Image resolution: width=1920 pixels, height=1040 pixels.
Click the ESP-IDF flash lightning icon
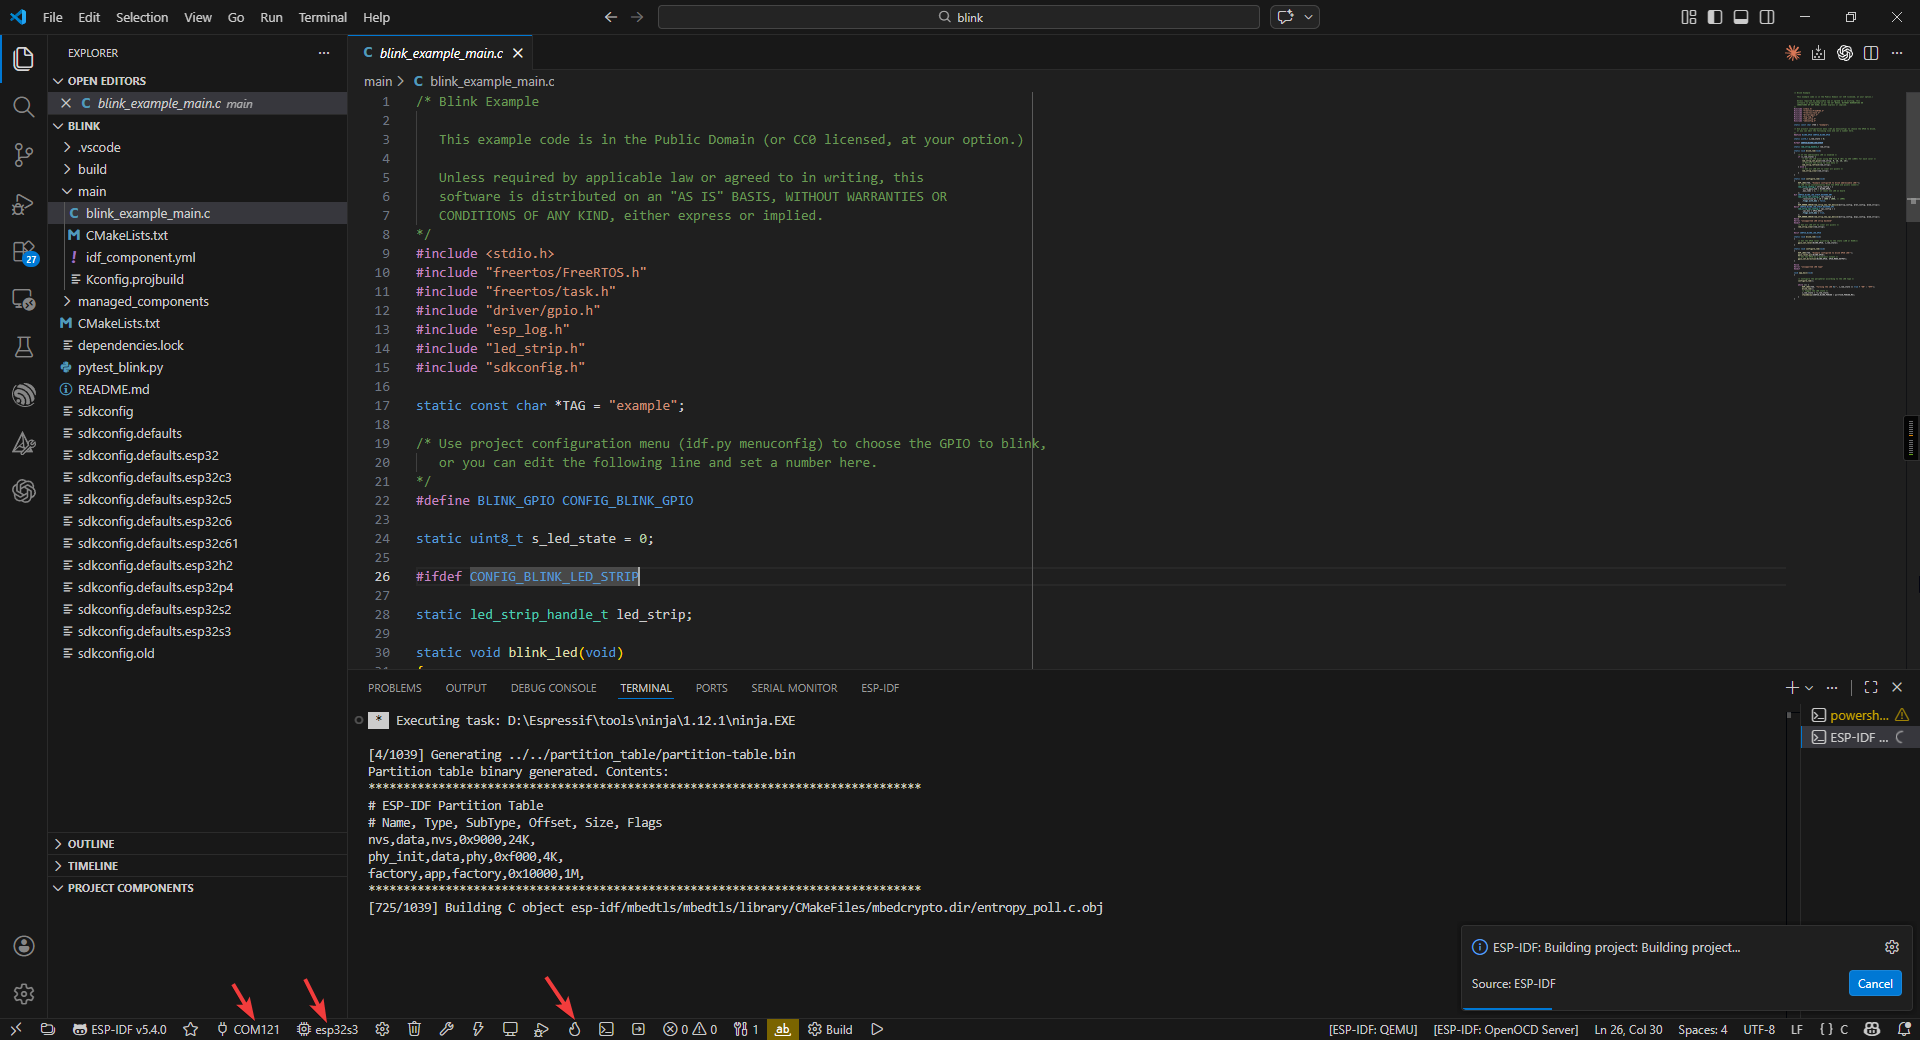point(478,1029)
